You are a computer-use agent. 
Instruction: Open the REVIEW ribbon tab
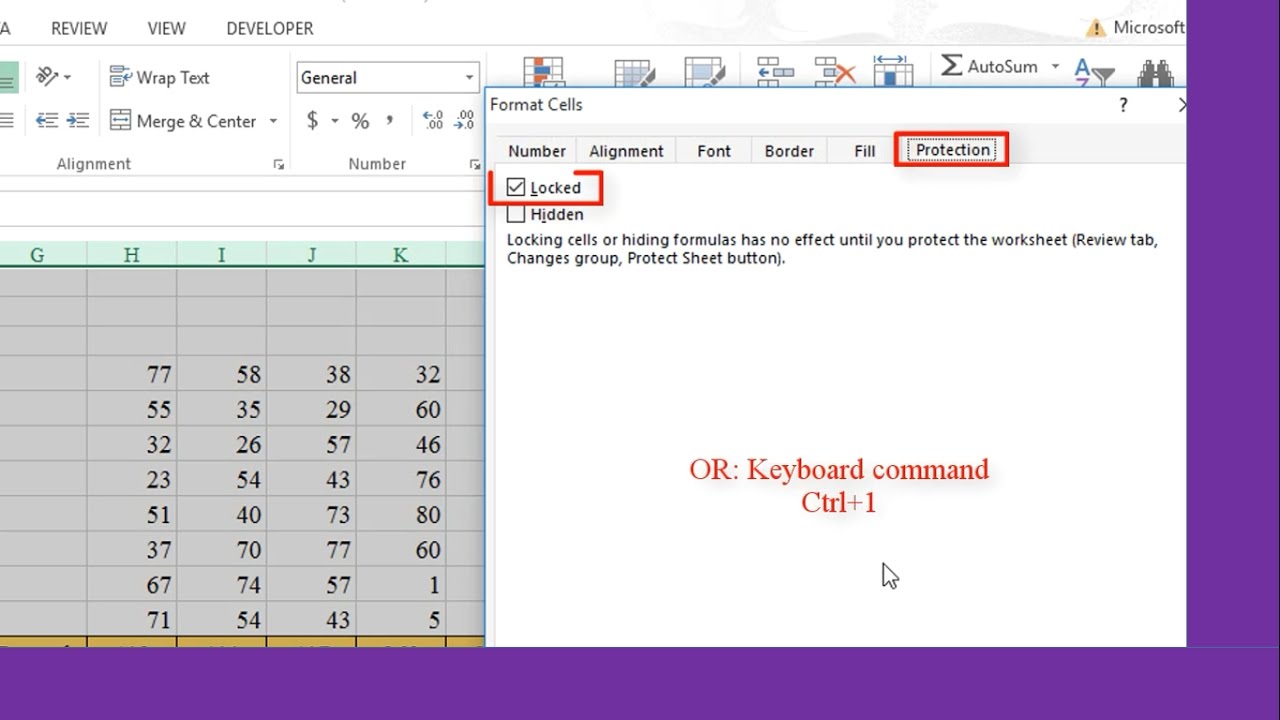(x=79, y=28)
